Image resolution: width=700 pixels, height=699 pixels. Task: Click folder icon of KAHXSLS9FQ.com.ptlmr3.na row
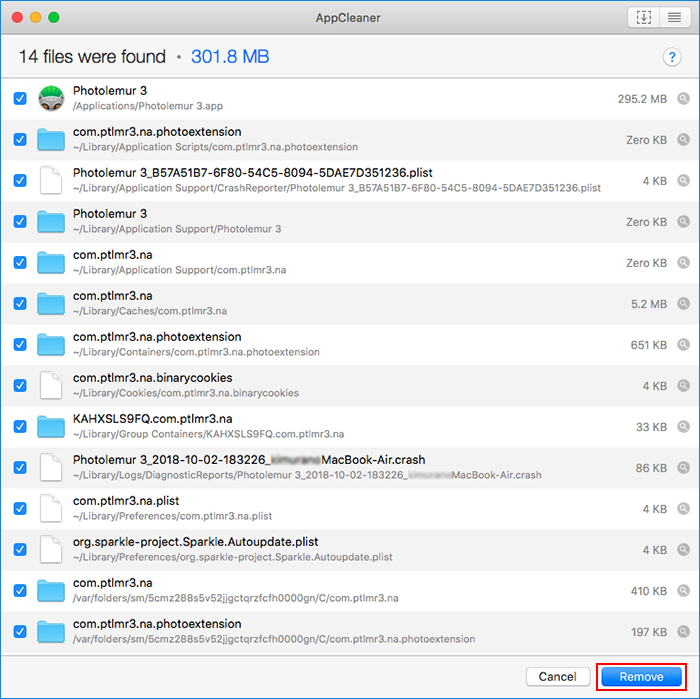pos(51,427)
